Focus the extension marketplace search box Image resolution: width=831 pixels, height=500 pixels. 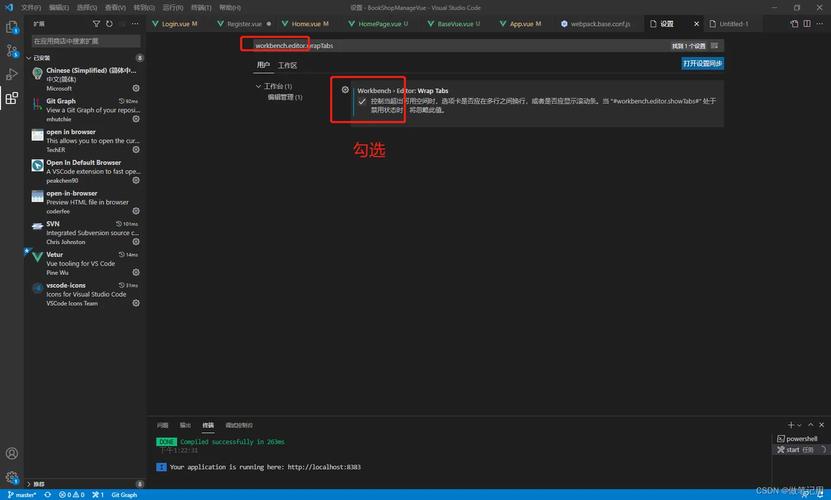[x=86, y=41]
